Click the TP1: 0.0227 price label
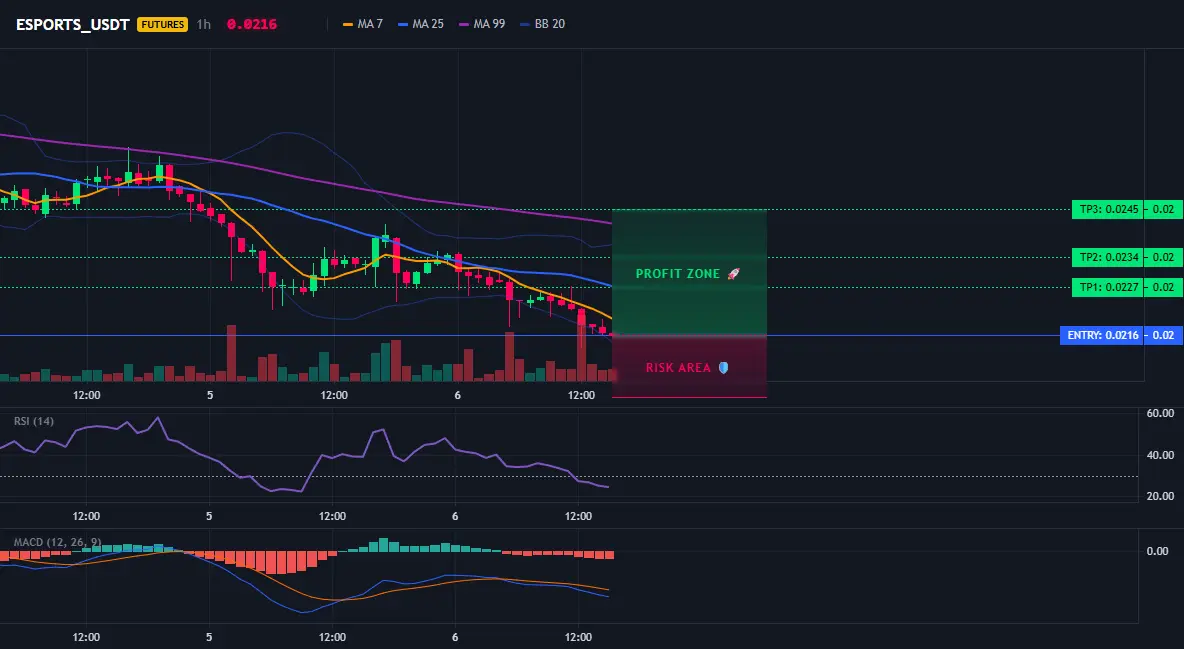The height and width of the screenshot is (649, 1184). (x=1107, y=287)
